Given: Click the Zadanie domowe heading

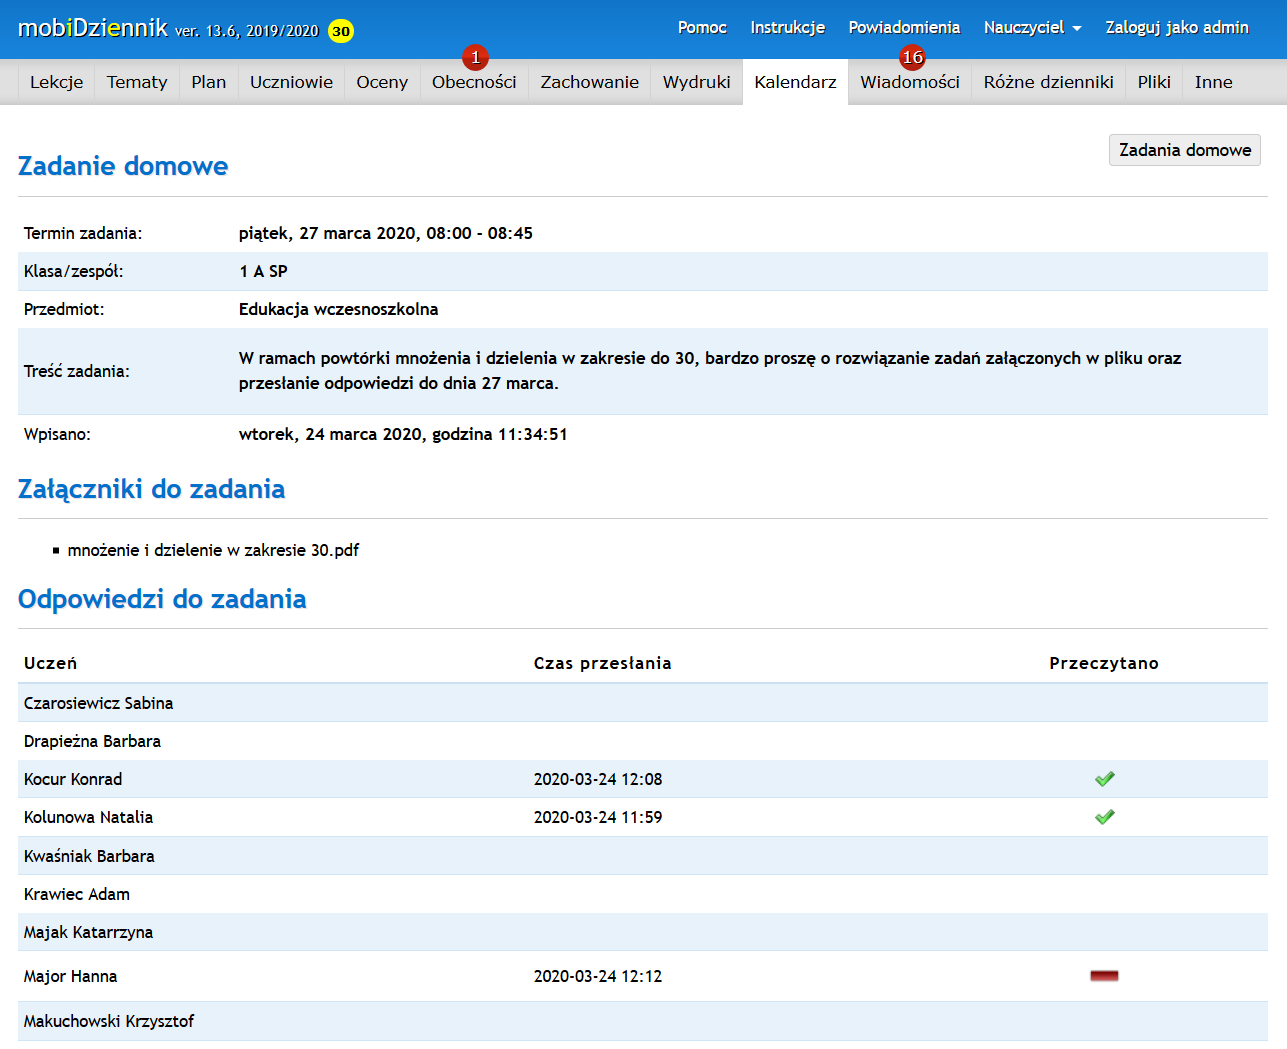Looking at the screenshot, I should coord(123,166).
